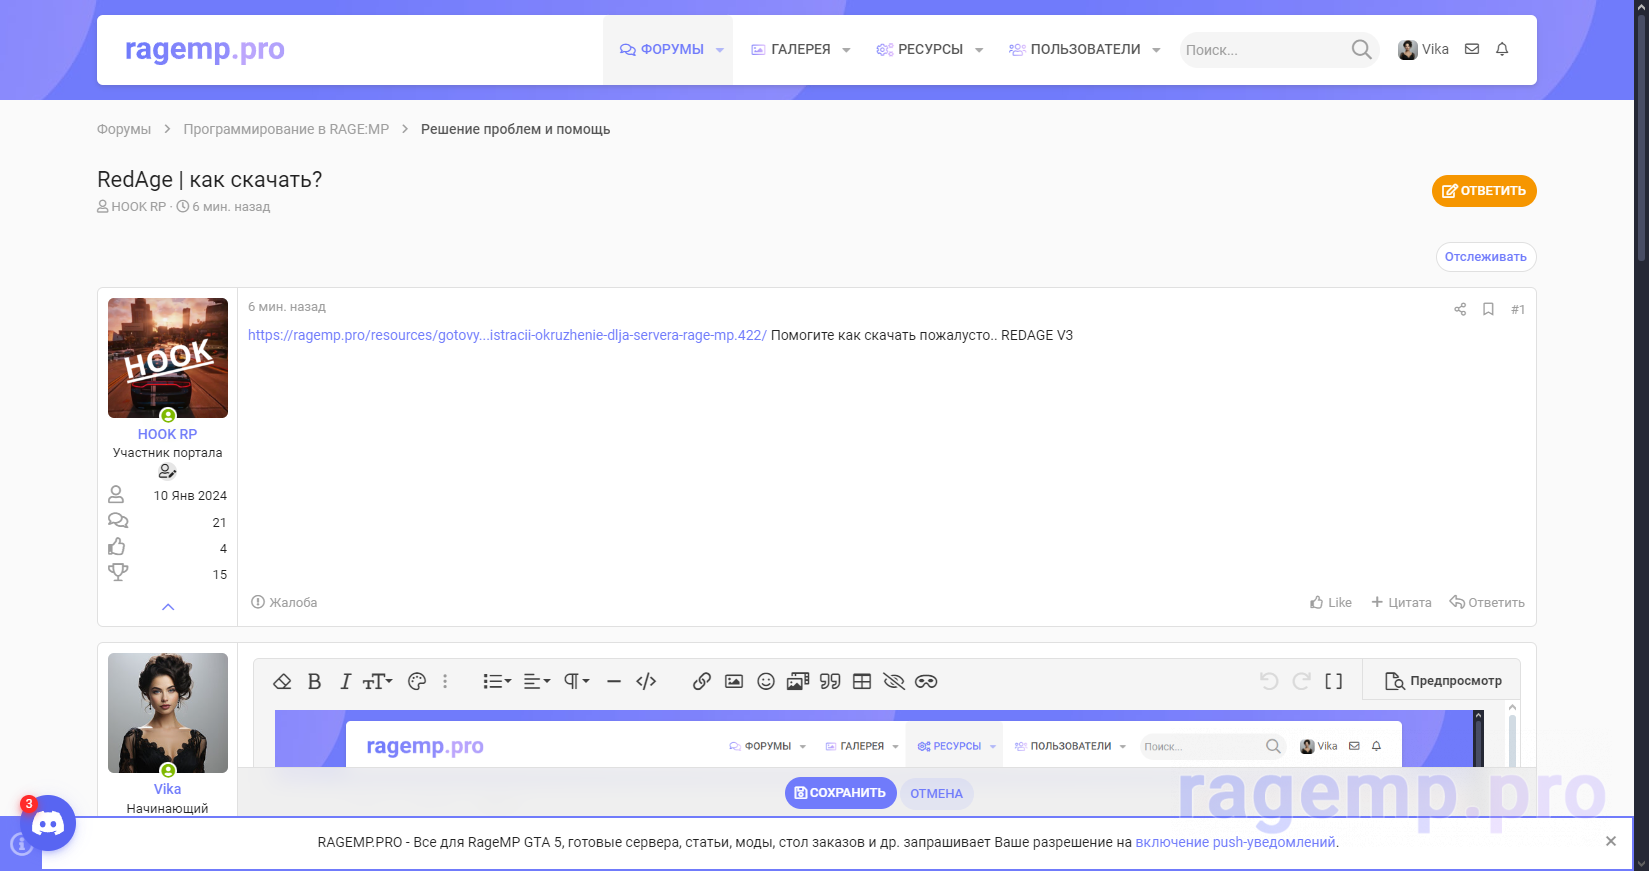Expand the РЕСУРСЫ dropdown arrow
1649x871 pixels.
coord(979,50)
